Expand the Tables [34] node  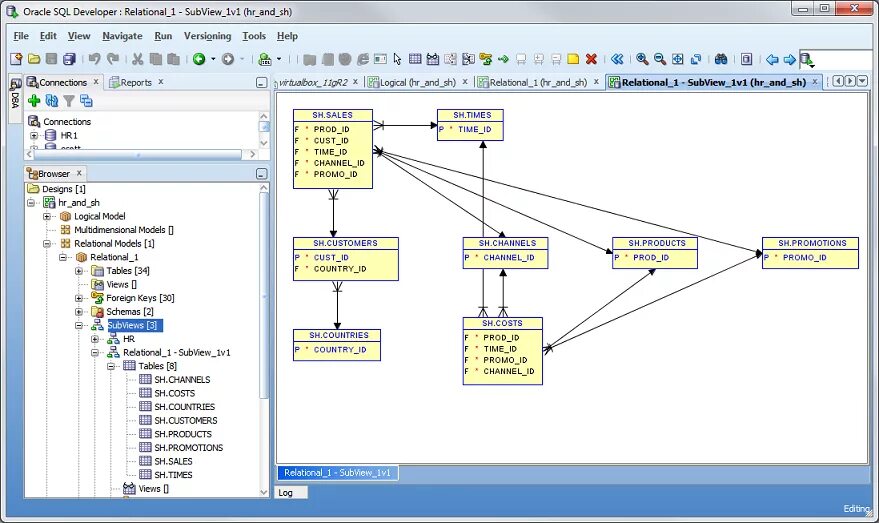click(x=79, y=271)
